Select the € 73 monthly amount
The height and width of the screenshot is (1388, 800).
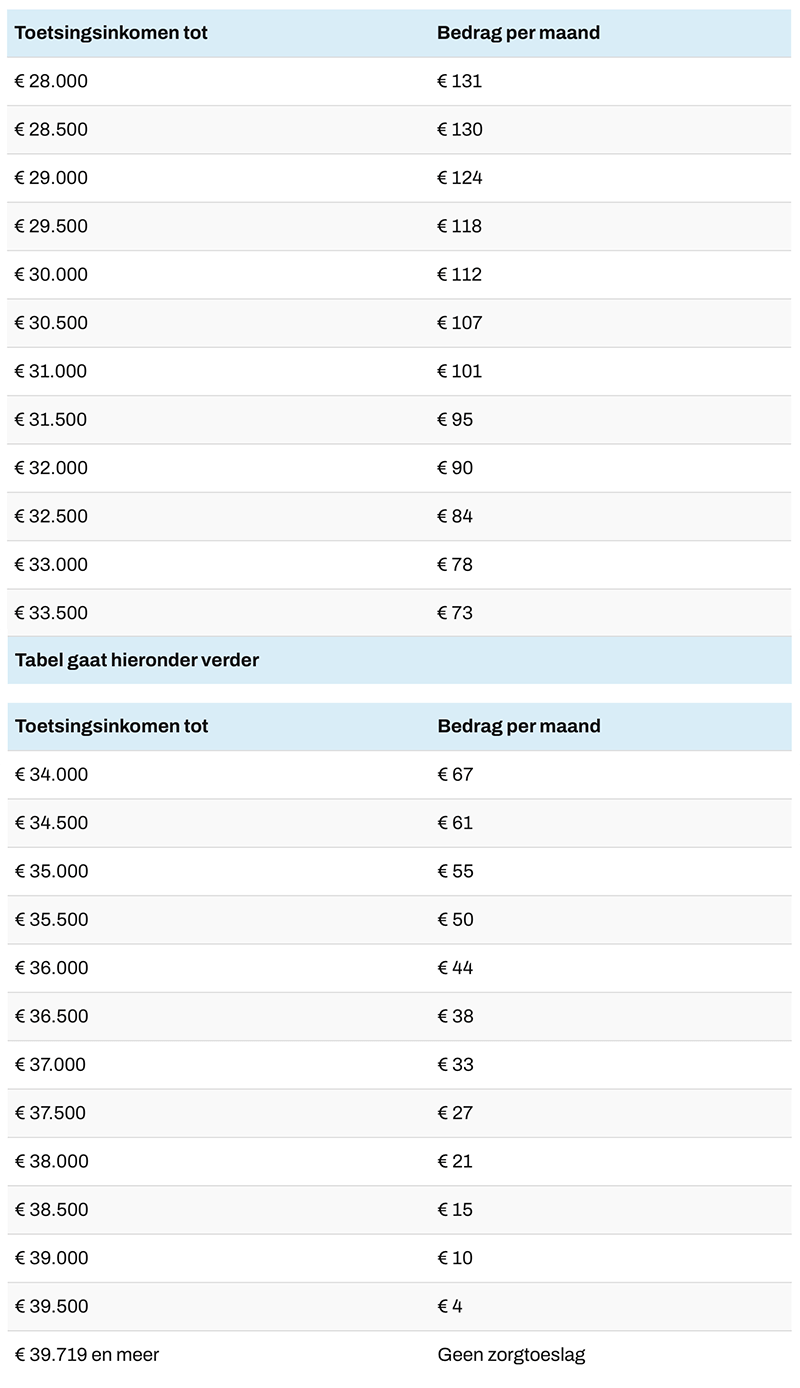pos(455,613)
